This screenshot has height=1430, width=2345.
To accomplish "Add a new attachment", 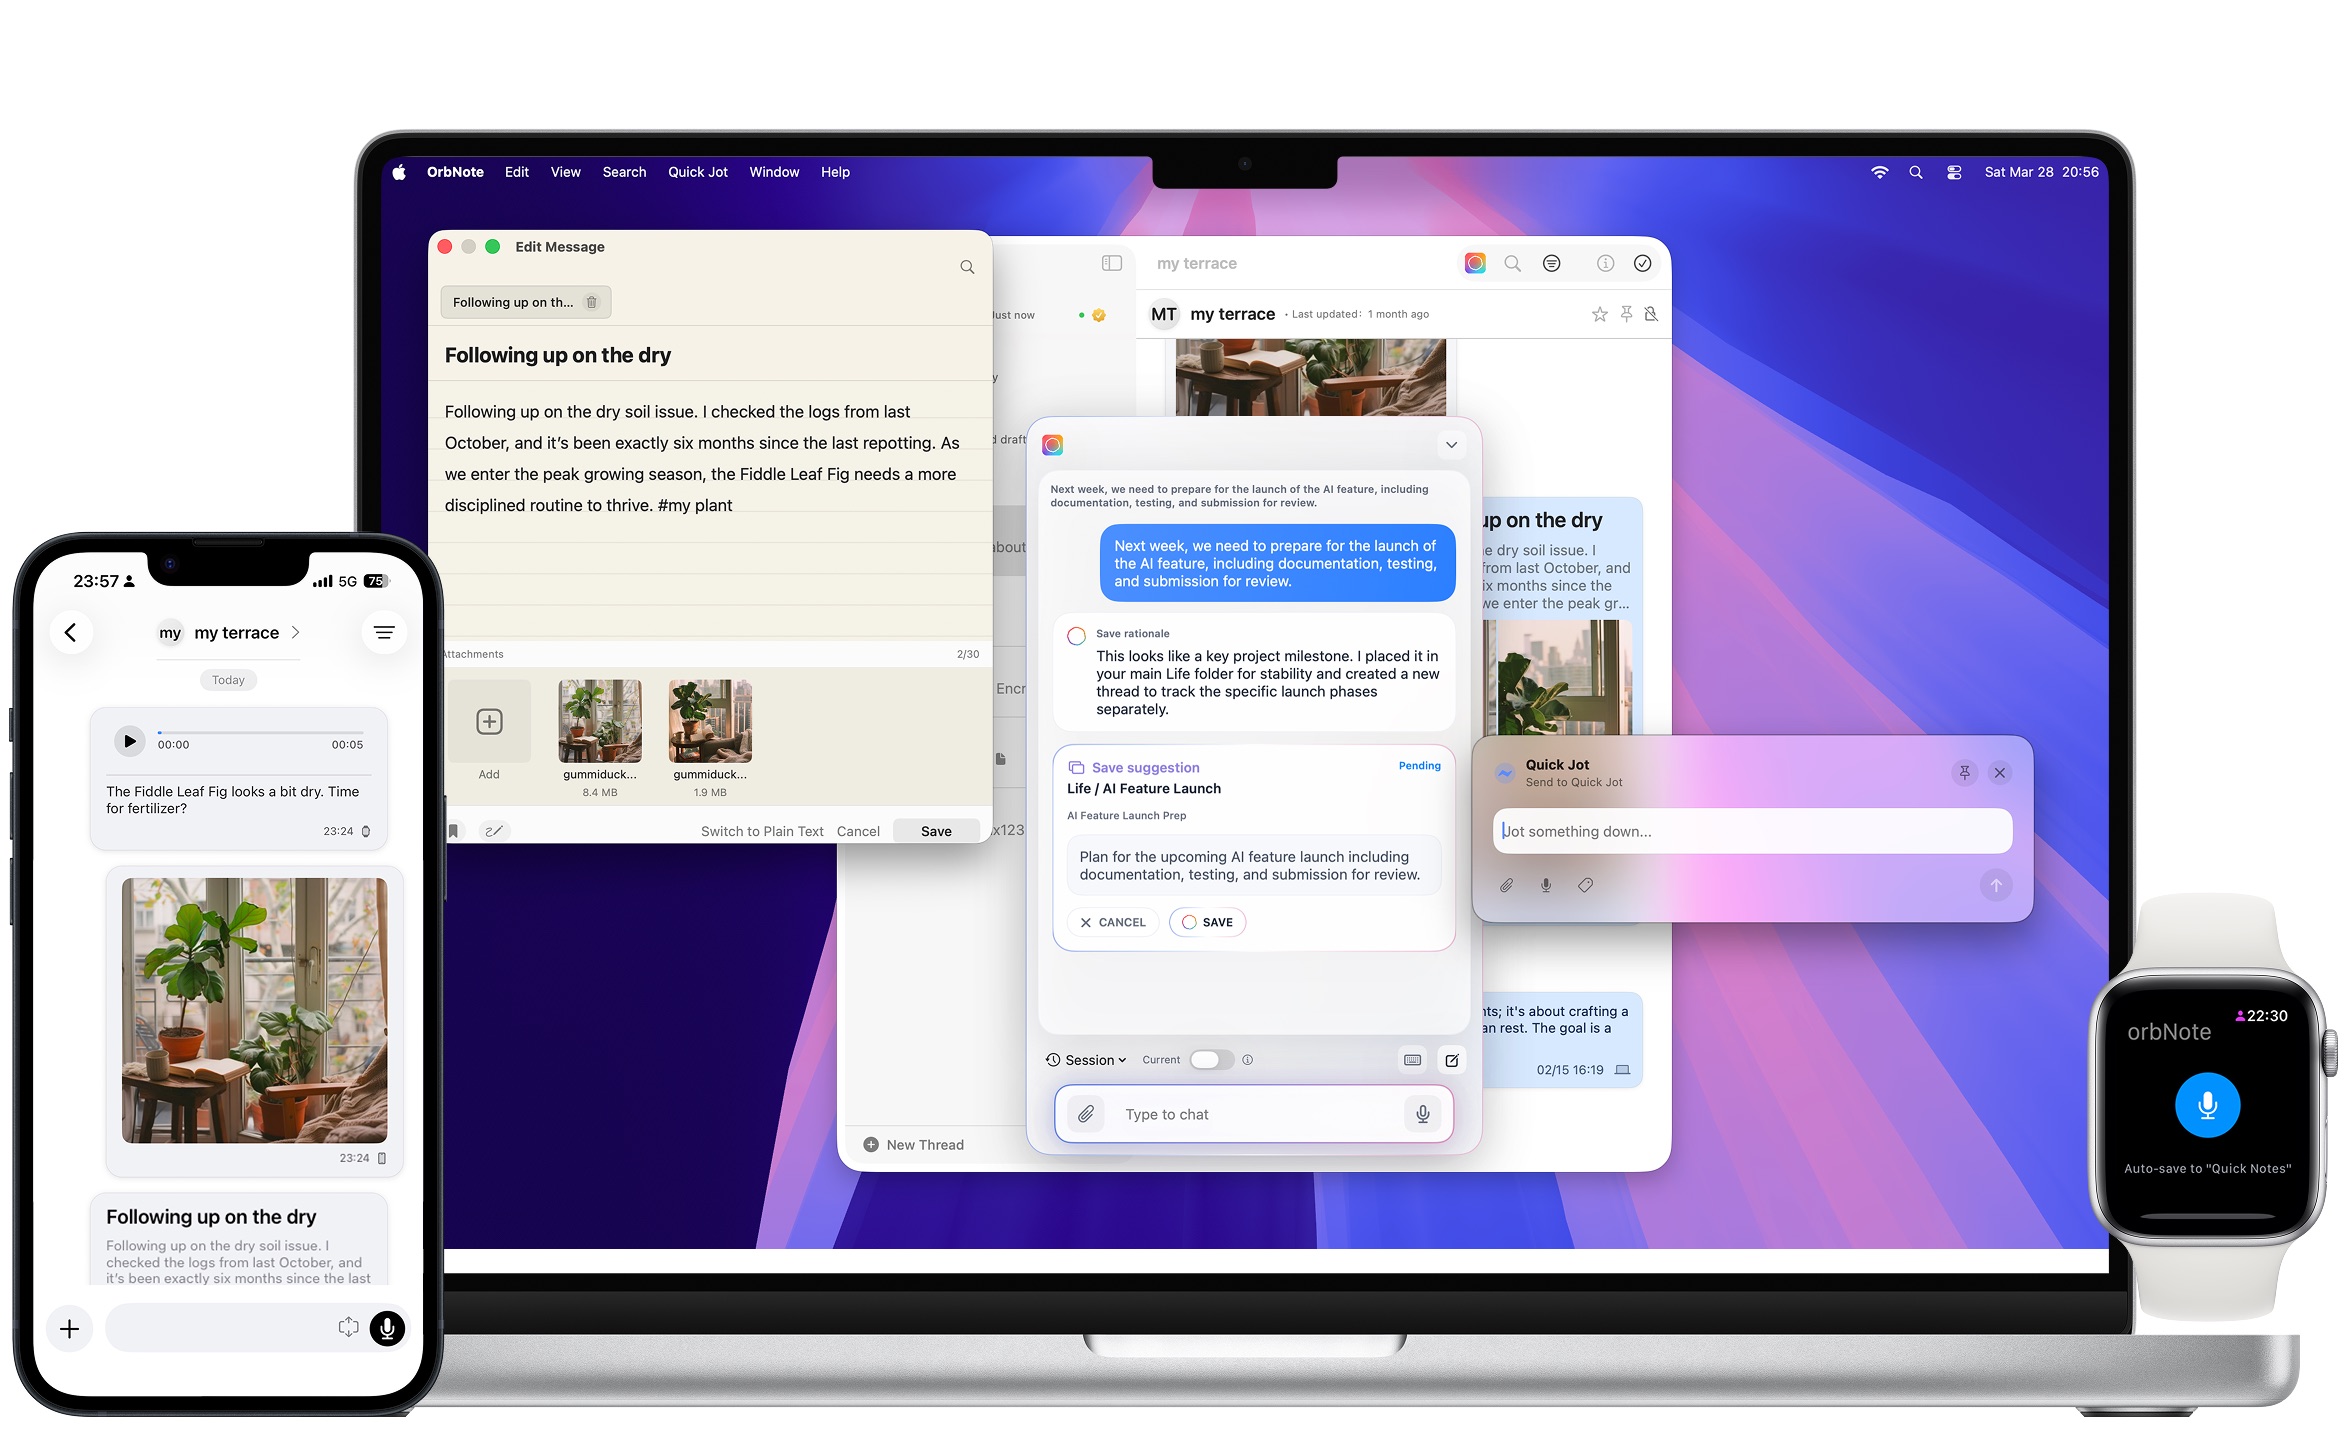I will [x=489, y=722].
